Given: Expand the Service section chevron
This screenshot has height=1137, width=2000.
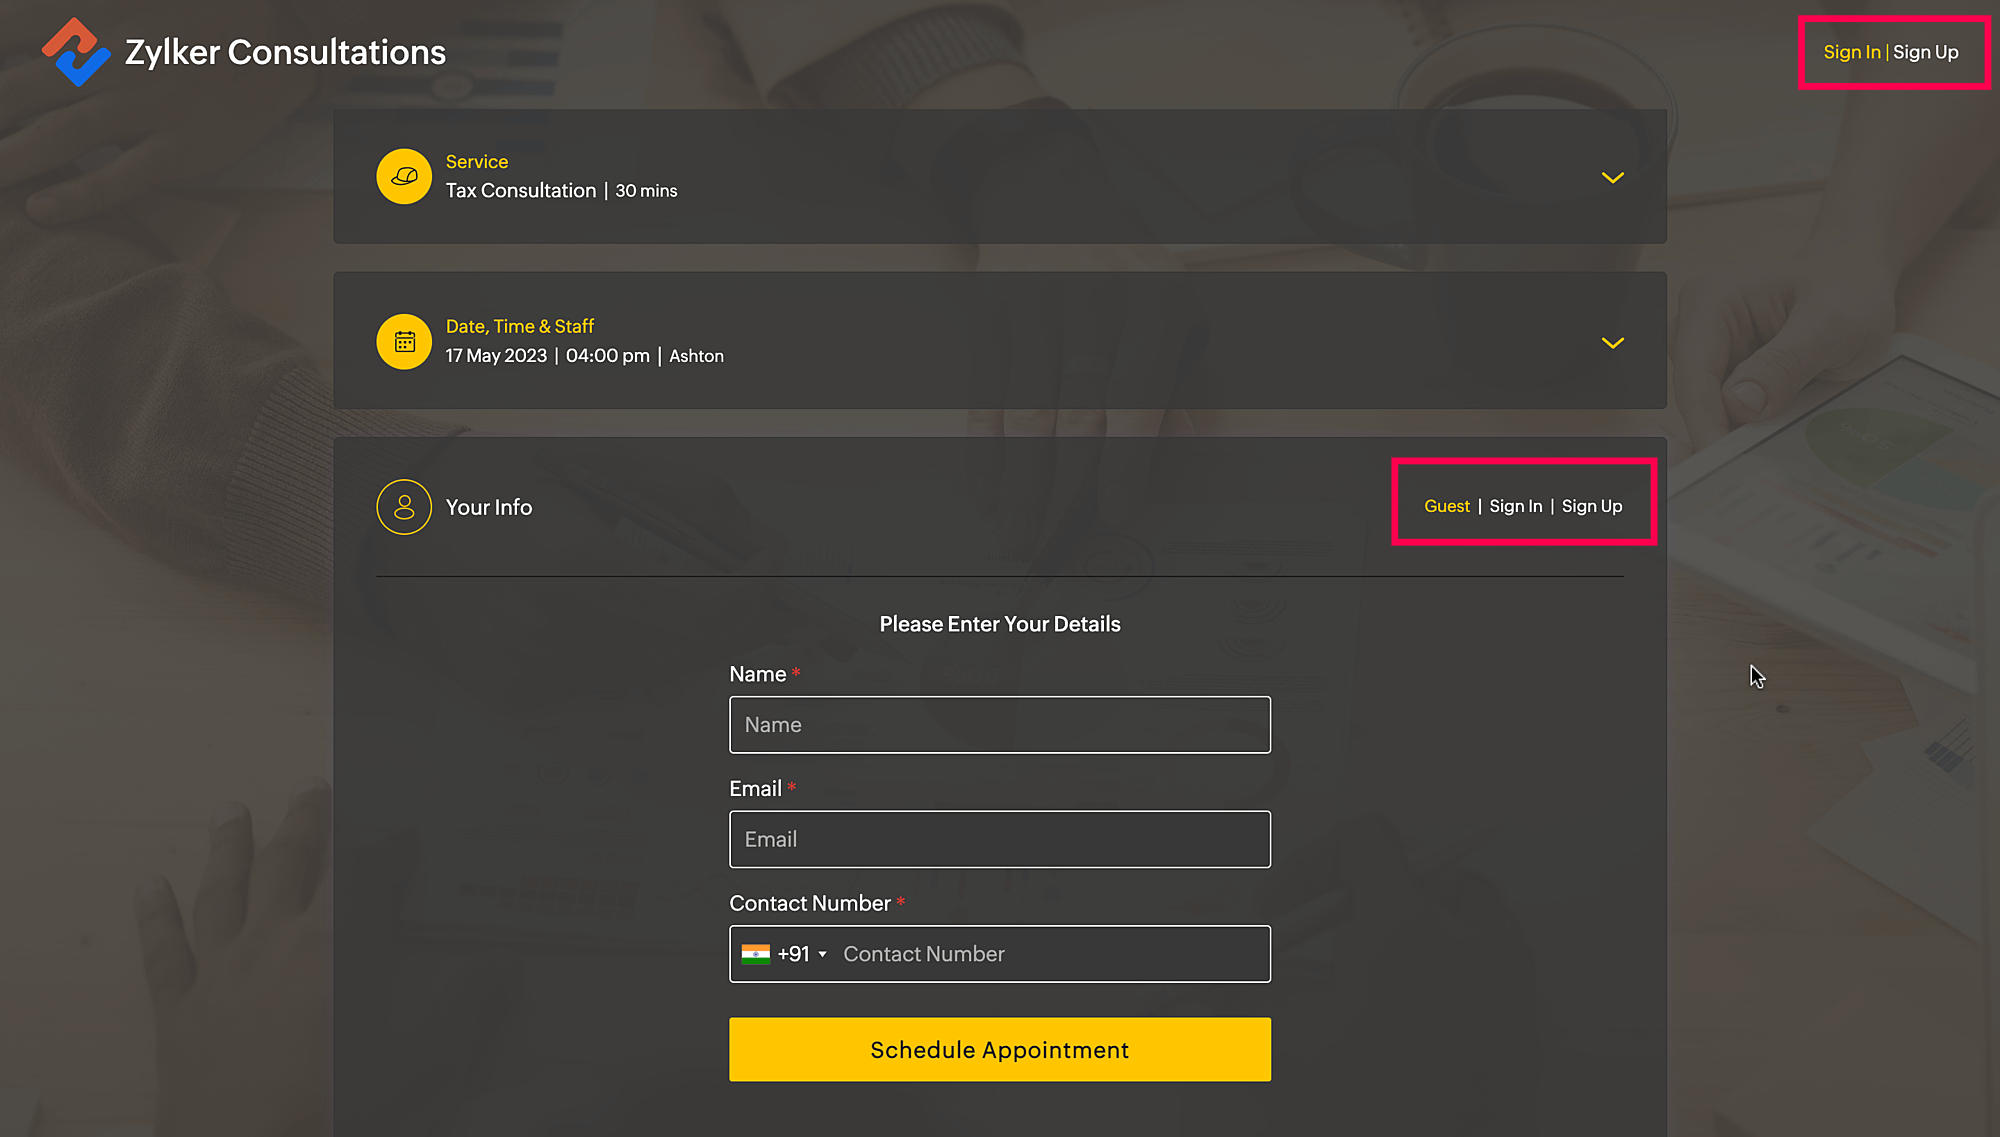Looking at the screenshot, I should [1612, 178].
